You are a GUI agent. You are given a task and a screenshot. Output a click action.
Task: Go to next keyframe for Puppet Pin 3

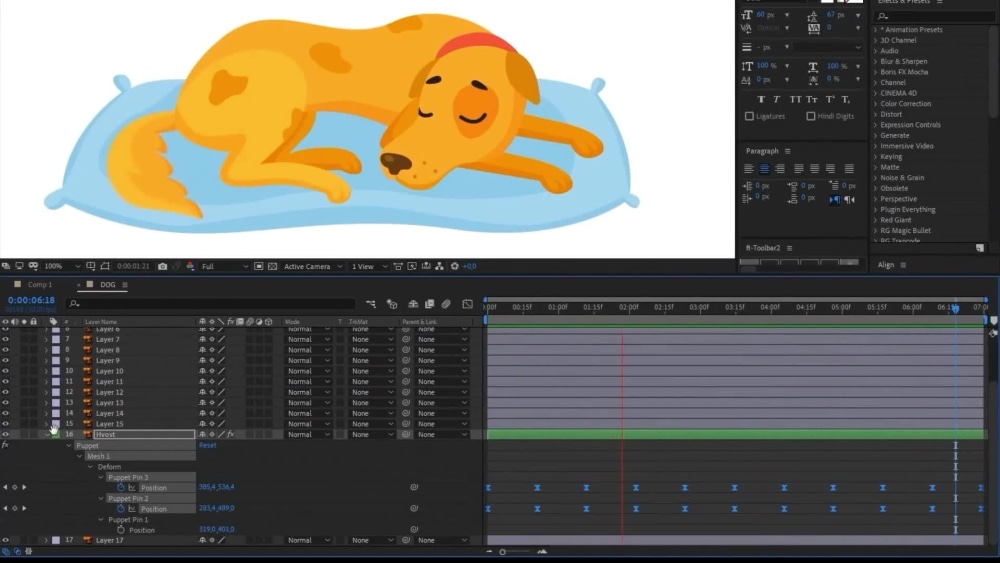click(x=24, y=487)
